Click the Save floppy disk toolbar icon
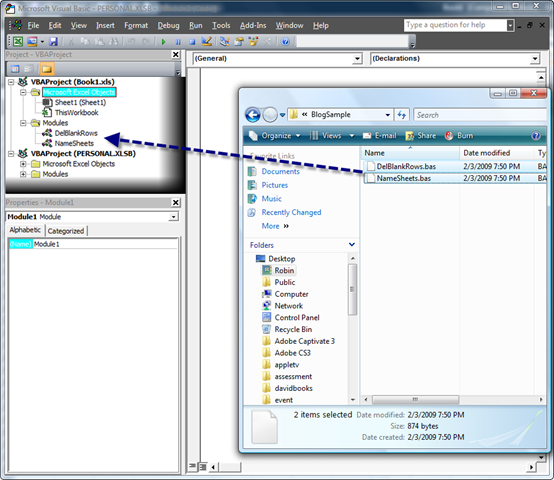This screenshot has height=480, width=554. pos(53,42)
